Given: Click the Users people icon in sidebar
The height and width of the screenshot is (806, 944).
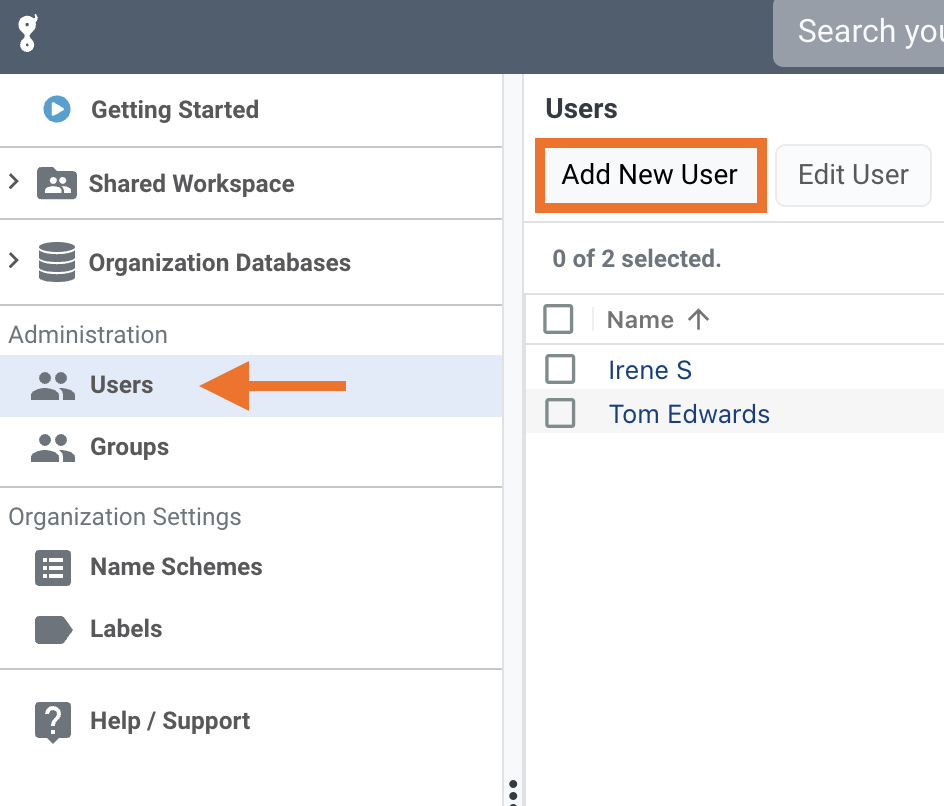Looking at the screenshot, I should pyautogui.click(x=53, y=386).
